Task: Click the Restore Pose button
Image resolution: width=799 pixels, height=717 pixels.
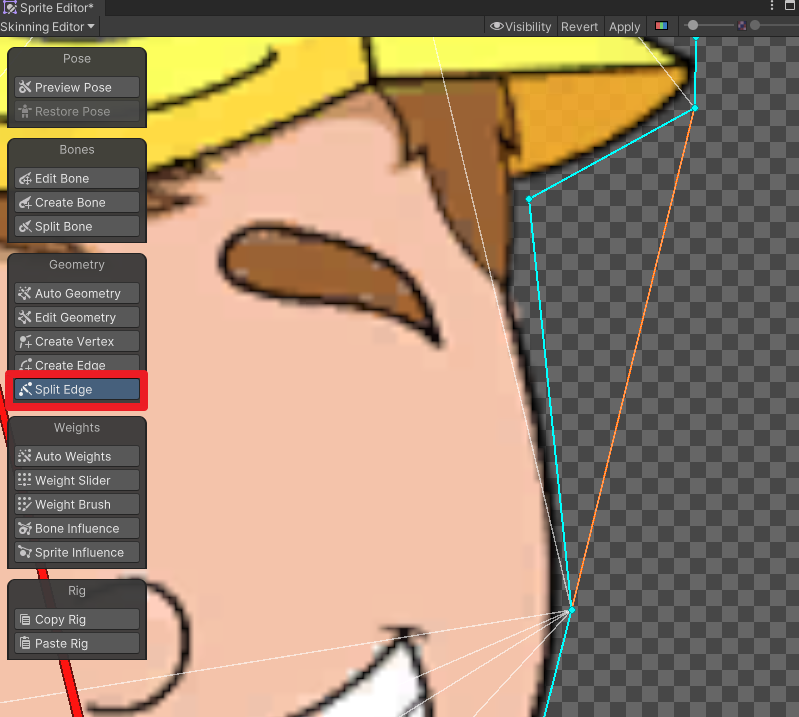Action: [77, 111]
